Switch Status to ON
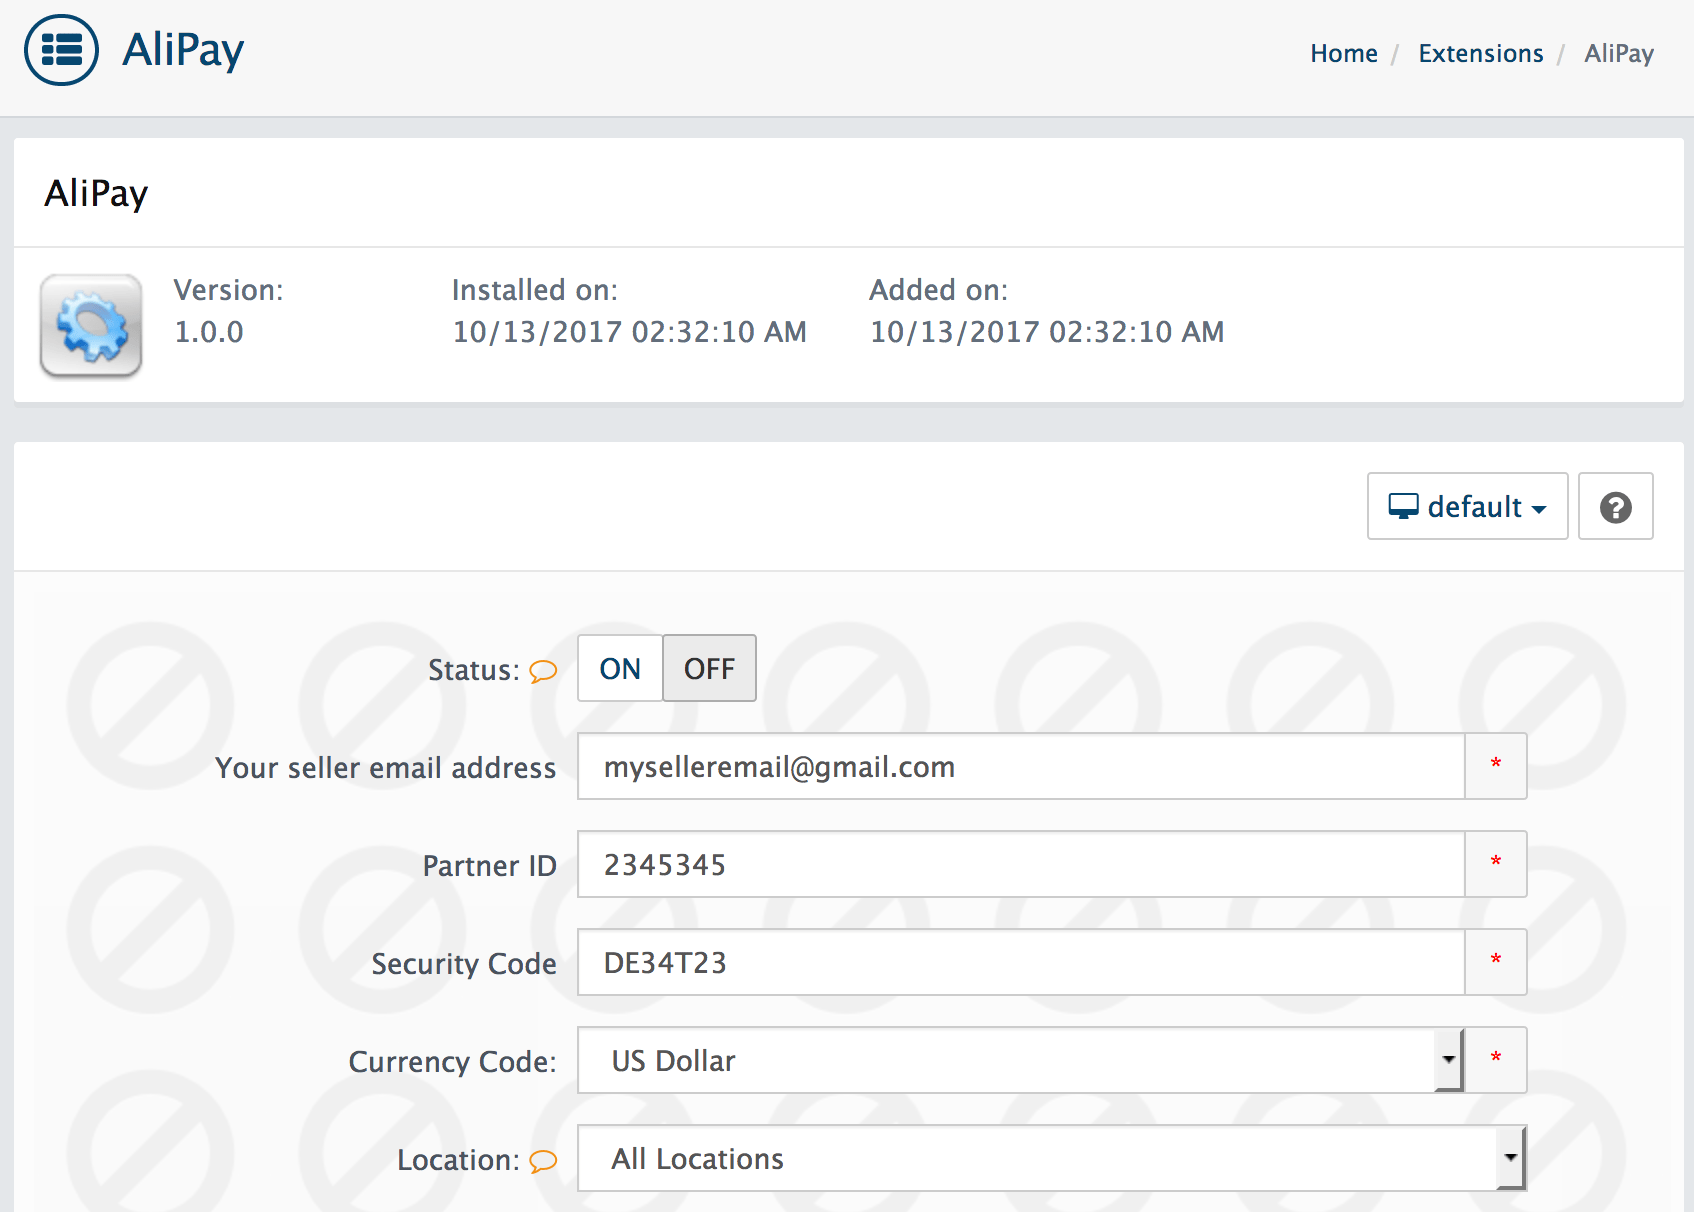 point(620,668)
